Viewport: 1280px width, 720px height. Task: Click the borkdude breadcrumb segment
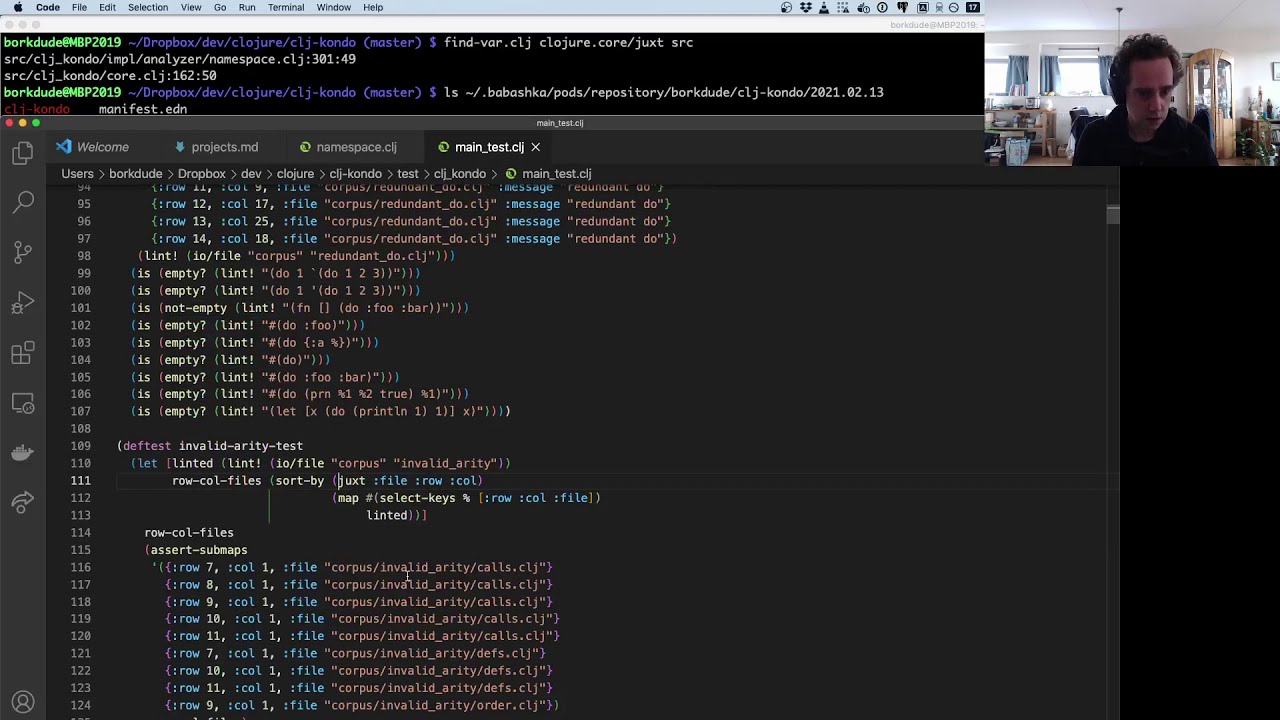tap(135, 174)
